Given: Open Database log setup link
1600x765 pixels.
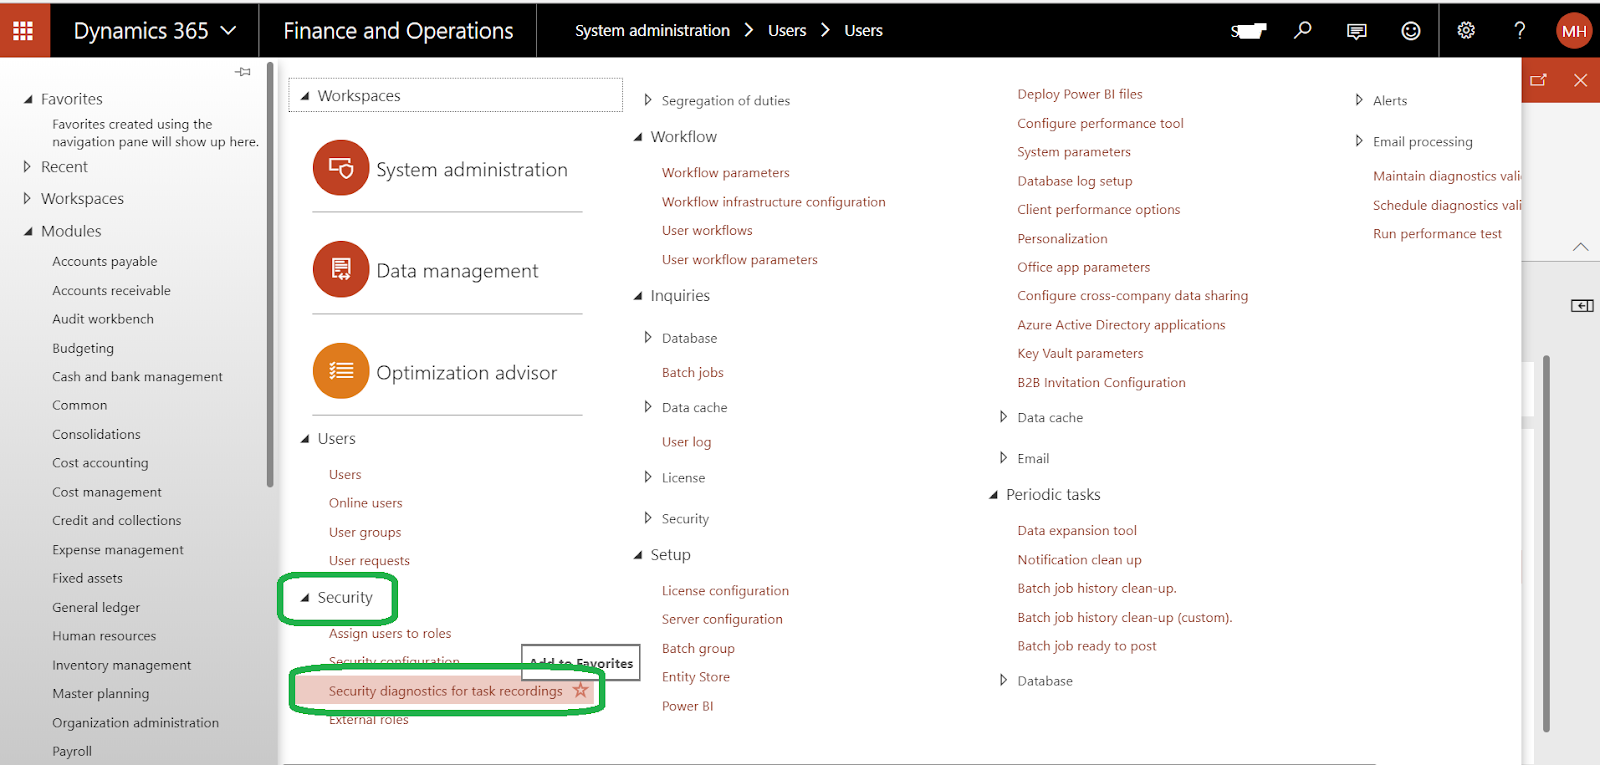Looking at the screenshot, I should click(1075, 181).
